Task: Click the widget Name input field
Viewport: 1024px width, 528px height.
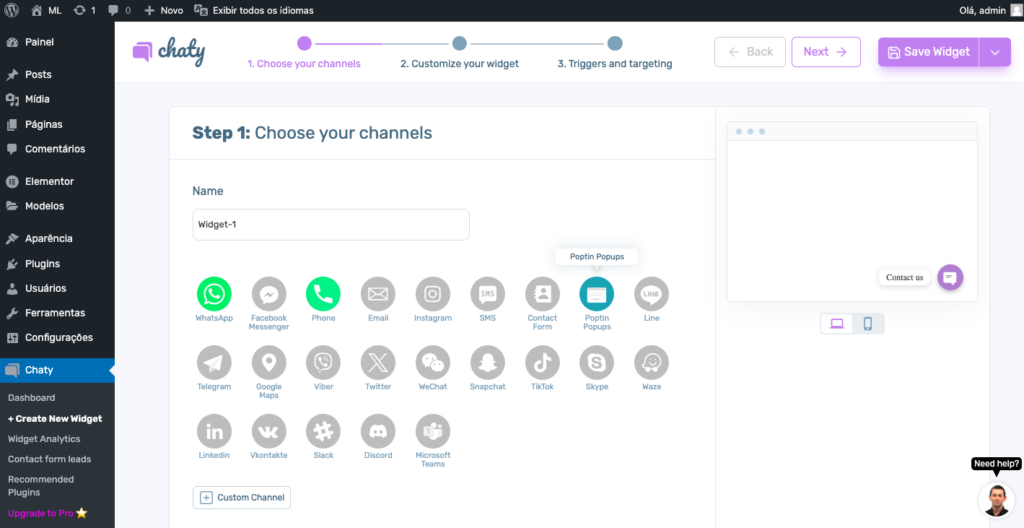Action: (331, 225)
